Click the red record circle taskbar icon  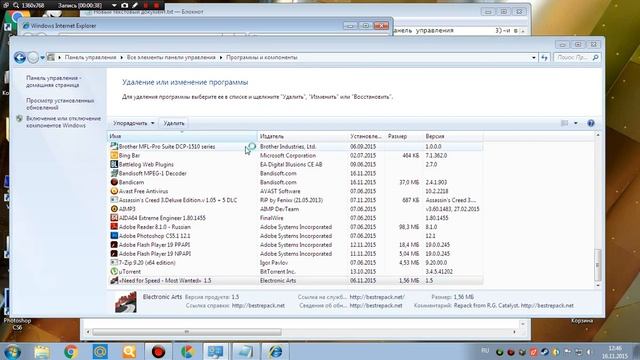158,351
